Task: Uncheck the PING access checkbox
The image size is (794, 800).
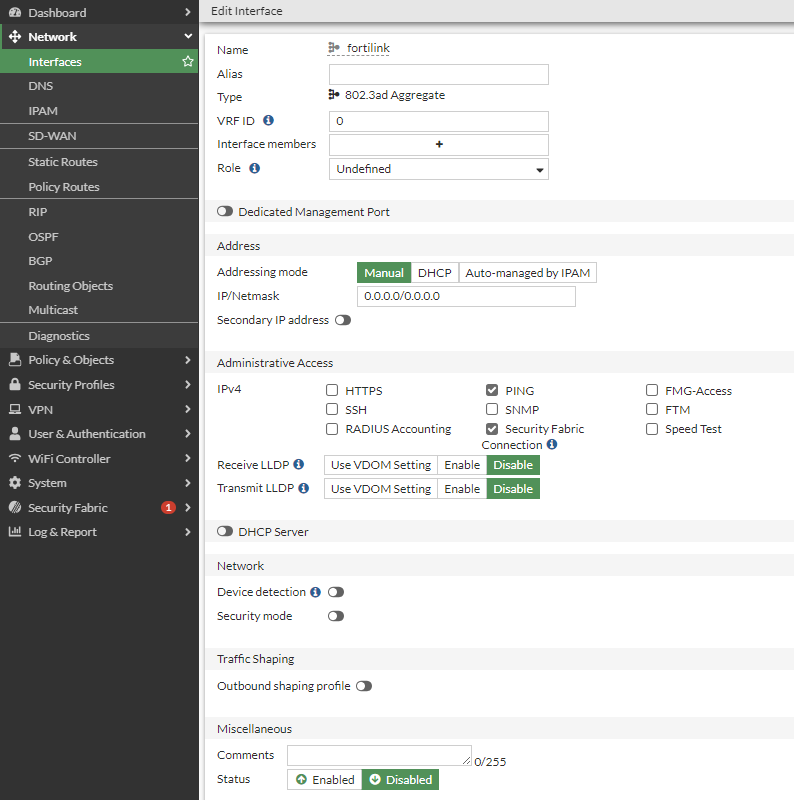Action: coord(492,391)
